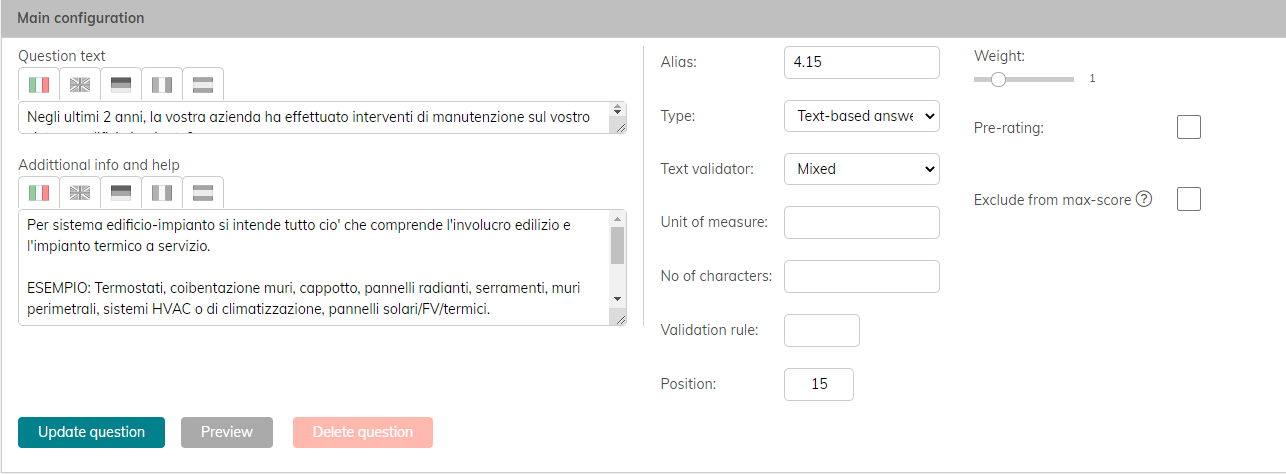Open the Type dropdown
Screen dimensions: 1286x474
[x=861, y=116]
